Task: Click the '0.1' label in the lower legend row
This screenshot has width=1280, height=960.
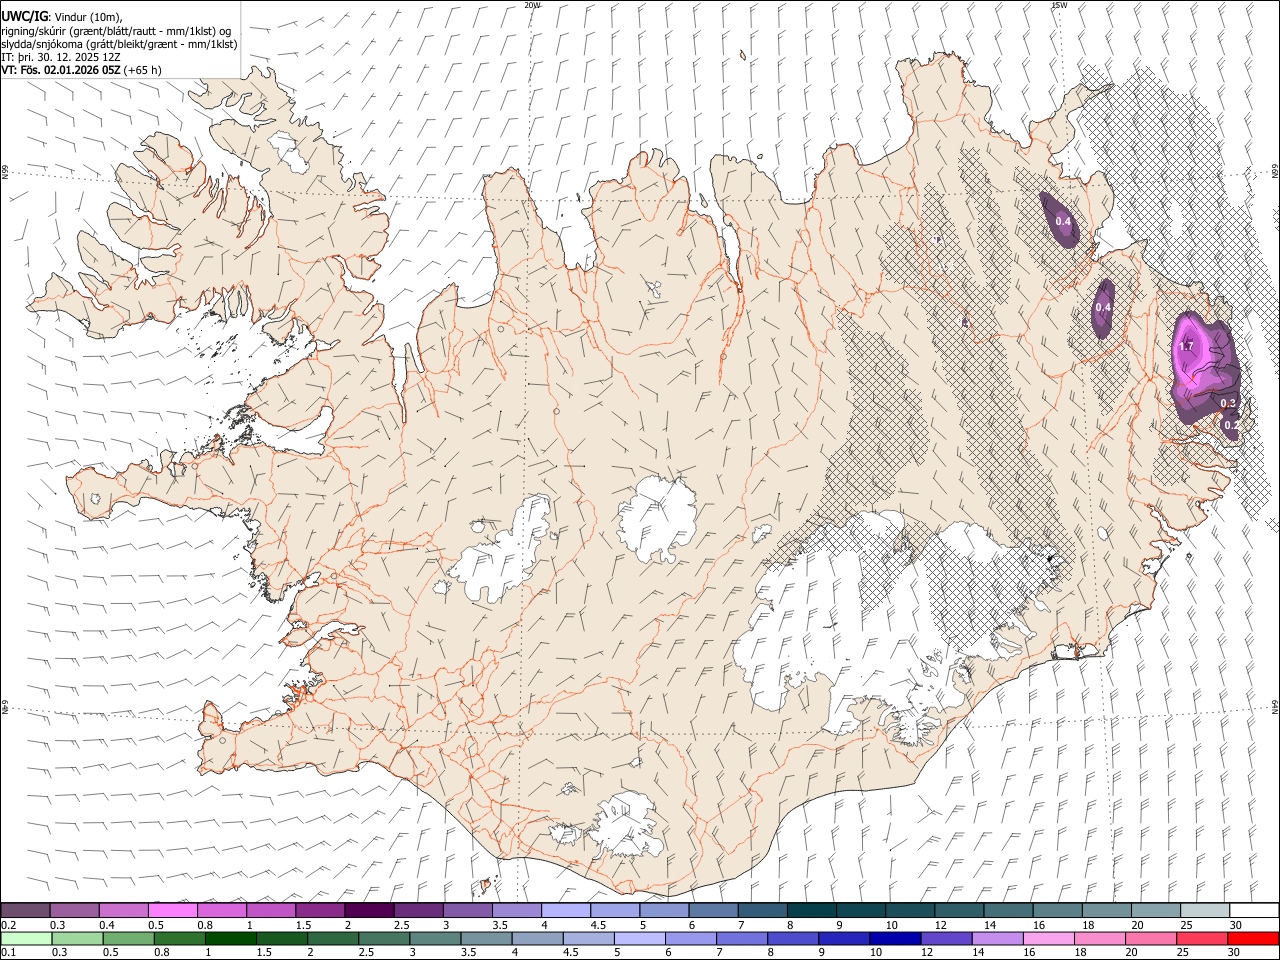Action: point(9,952)
